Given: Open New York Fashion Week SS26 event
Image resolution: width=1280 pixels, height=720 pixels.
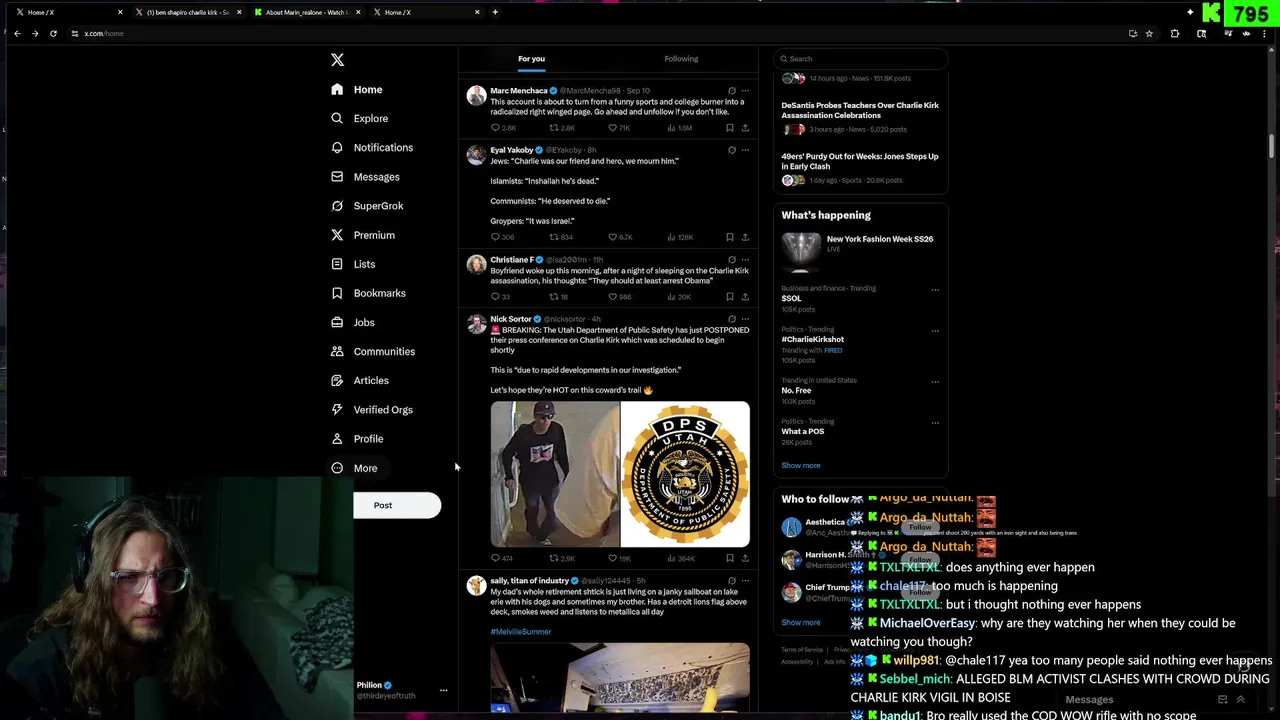Looking at the screenshot, I should click(859, 250).
